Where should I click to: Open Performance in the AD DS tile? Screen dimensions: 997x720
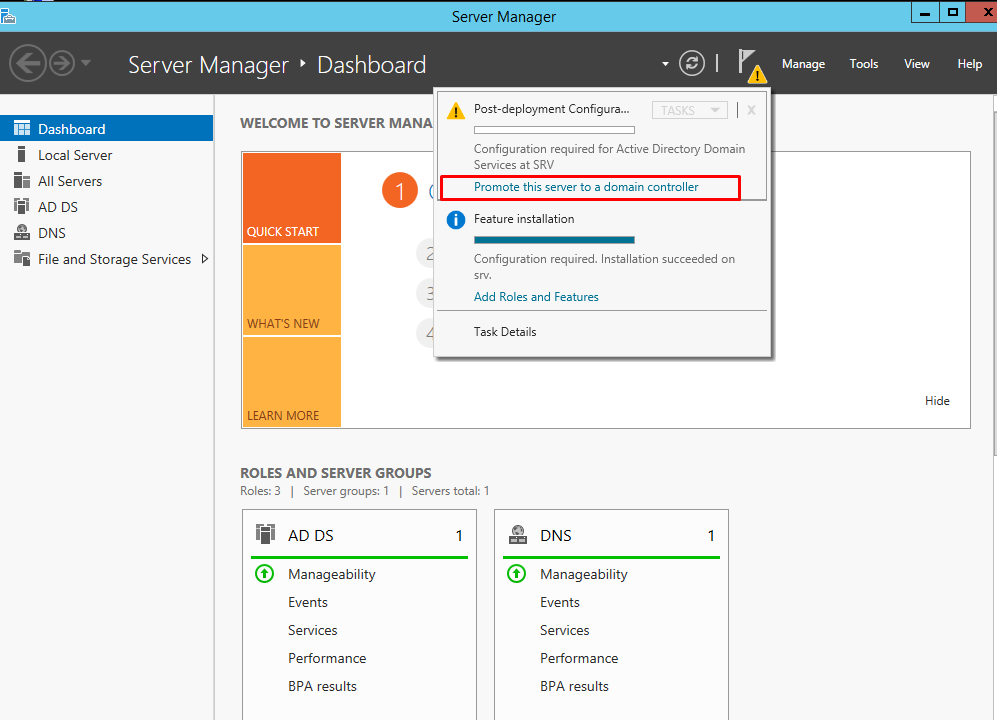327,658
